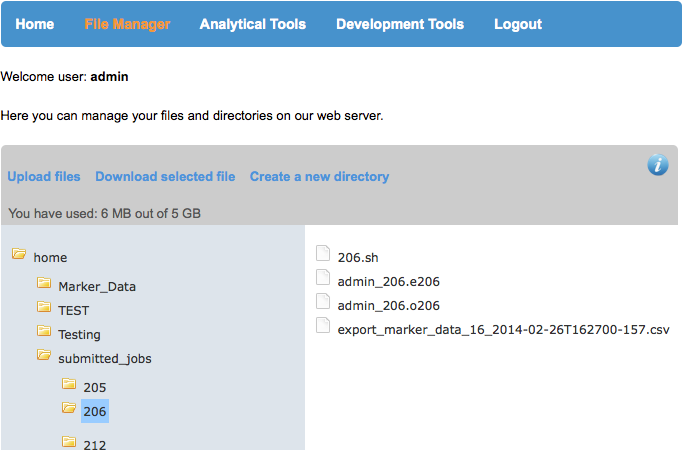Go to the Home page

pos(35,24)
